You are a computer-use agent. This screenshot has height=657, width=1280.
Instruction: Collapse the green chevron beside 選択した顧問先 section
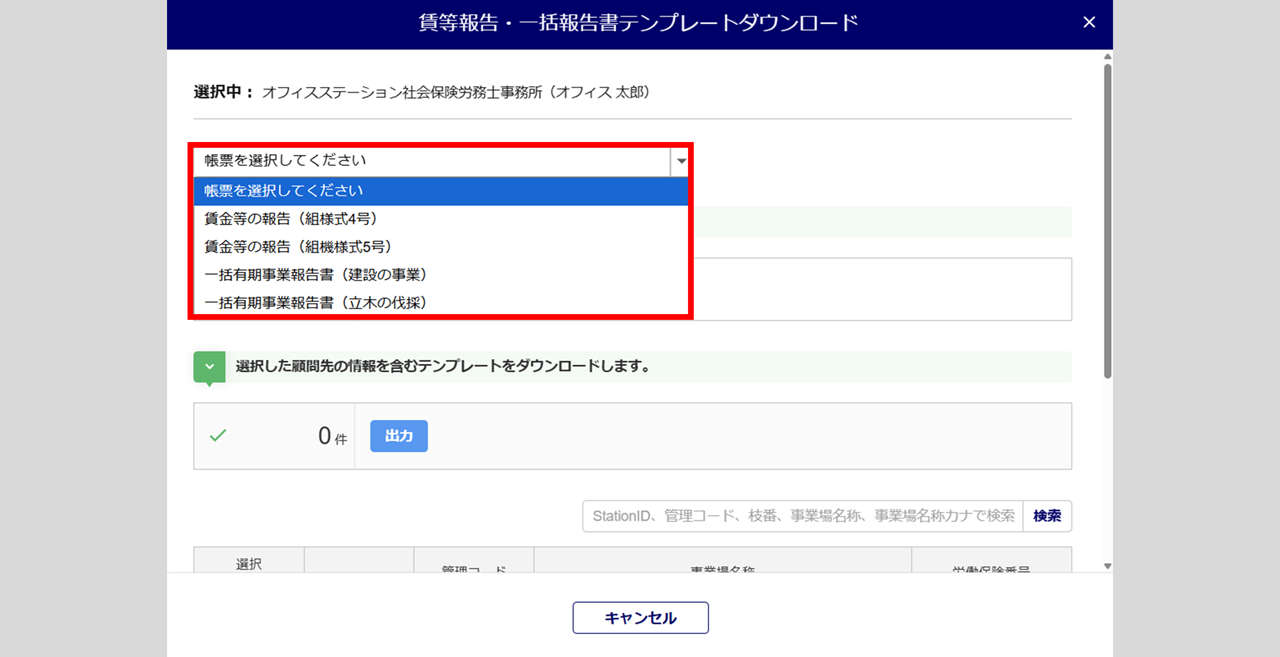click(x=208, y=367)
